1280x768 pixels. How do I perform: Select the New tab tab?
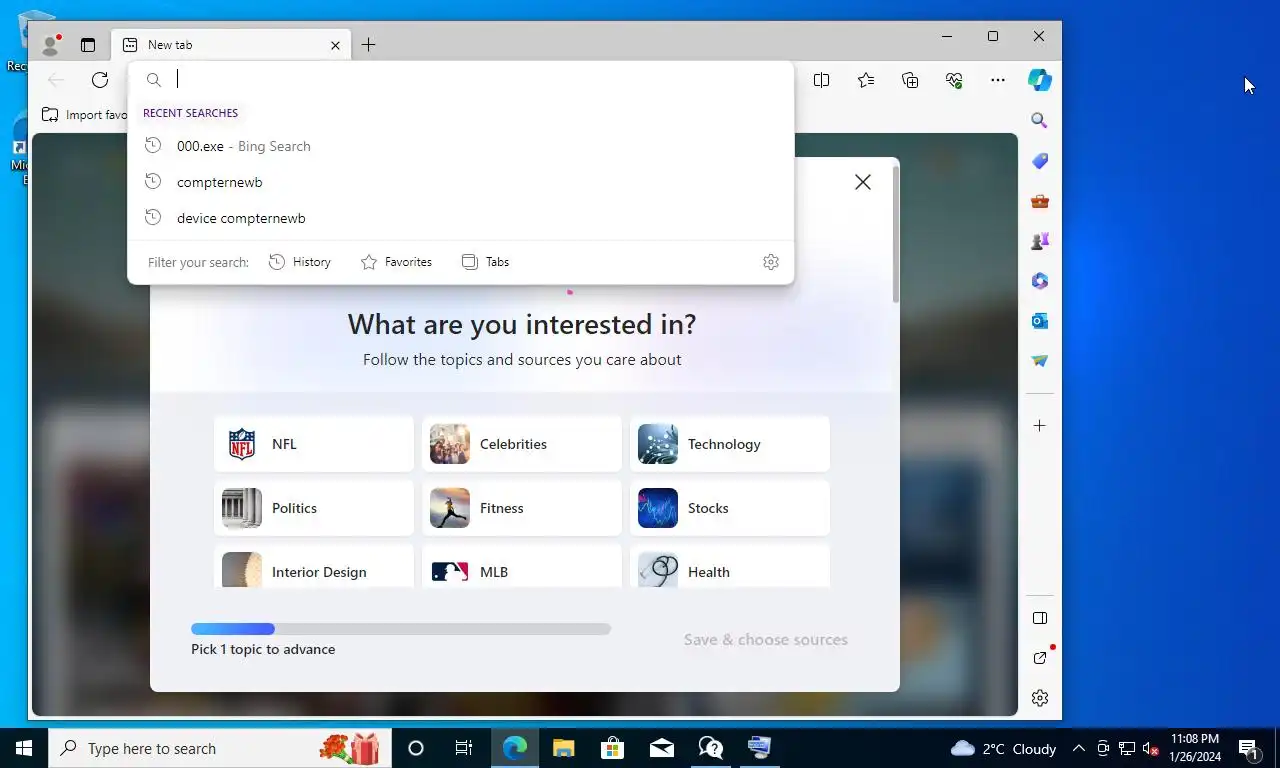[228, 45]
